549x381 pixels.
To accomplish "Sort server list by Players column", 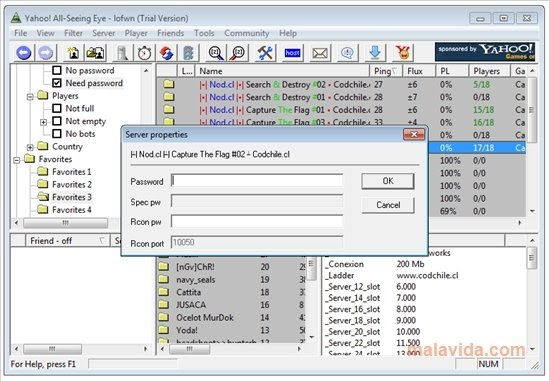I will [x=489, y=71].
